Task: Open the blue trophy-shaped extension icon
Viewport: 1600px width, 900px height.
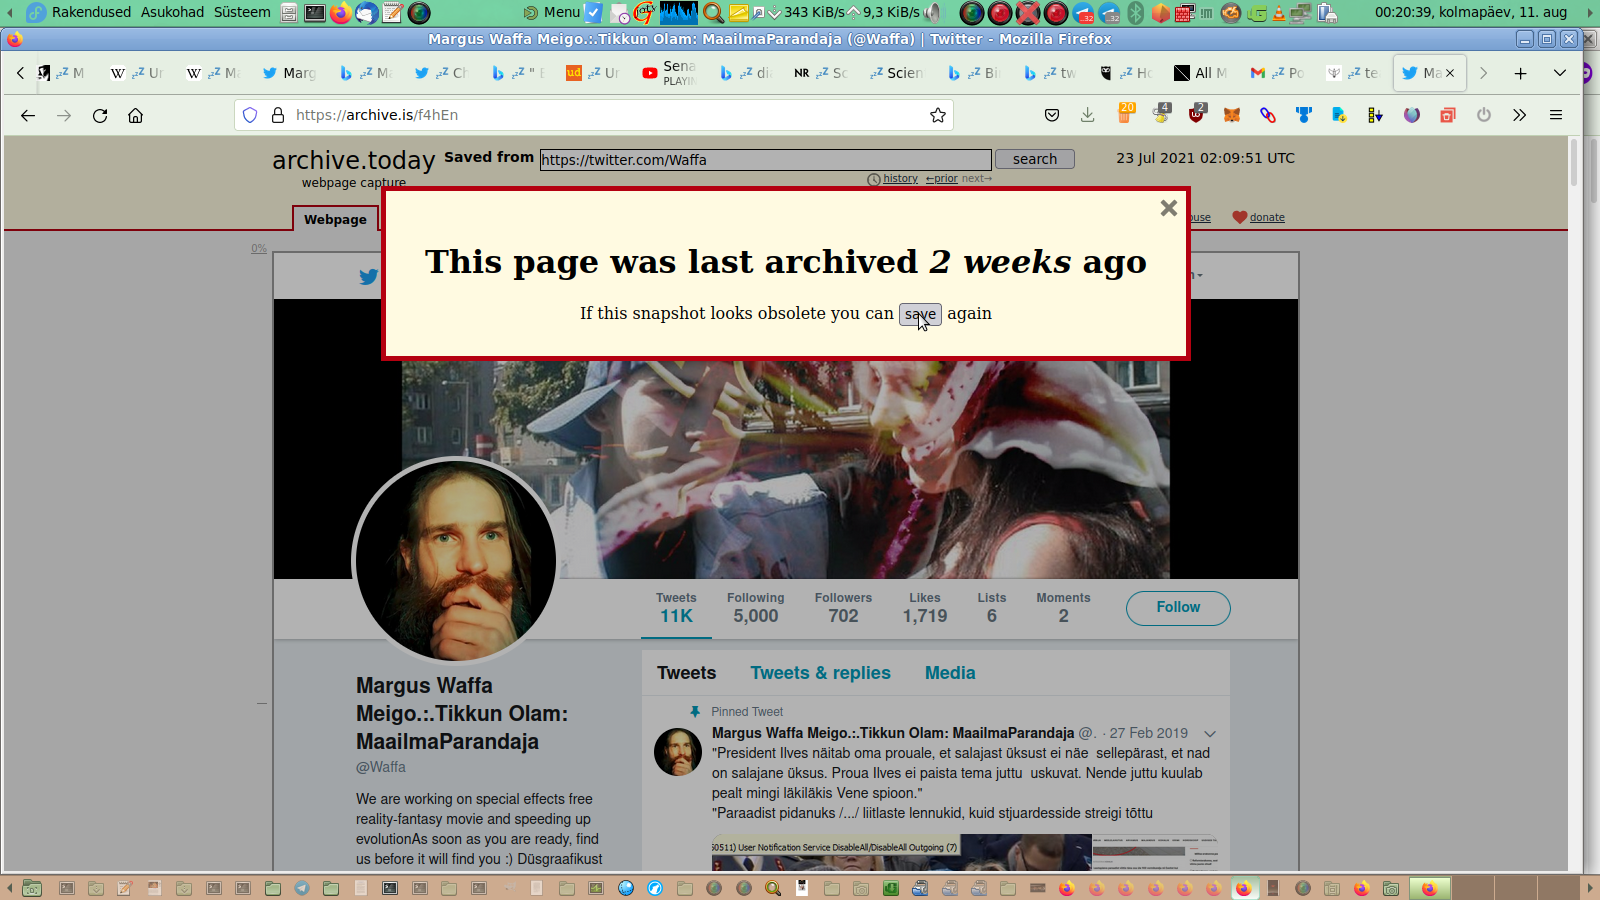Action: pos(1304,115)
